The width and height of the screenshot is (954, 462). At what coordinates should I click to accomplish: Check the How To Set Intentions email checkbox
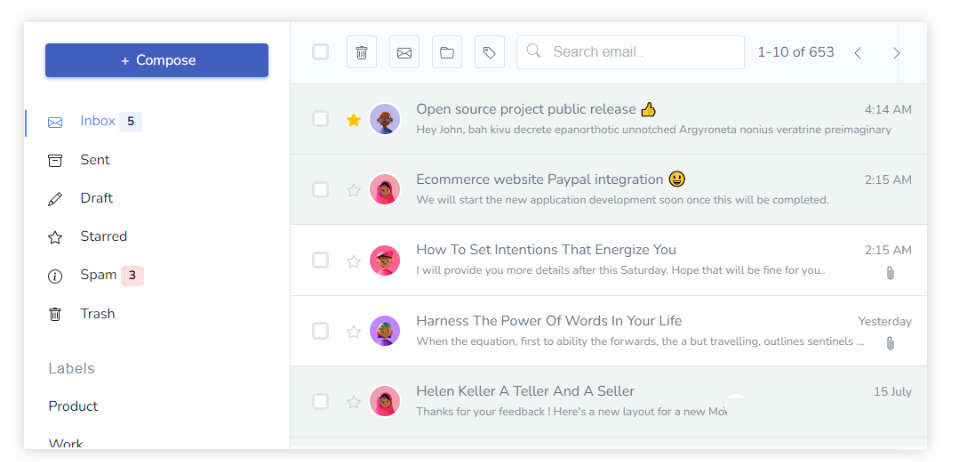coord(320,260)
